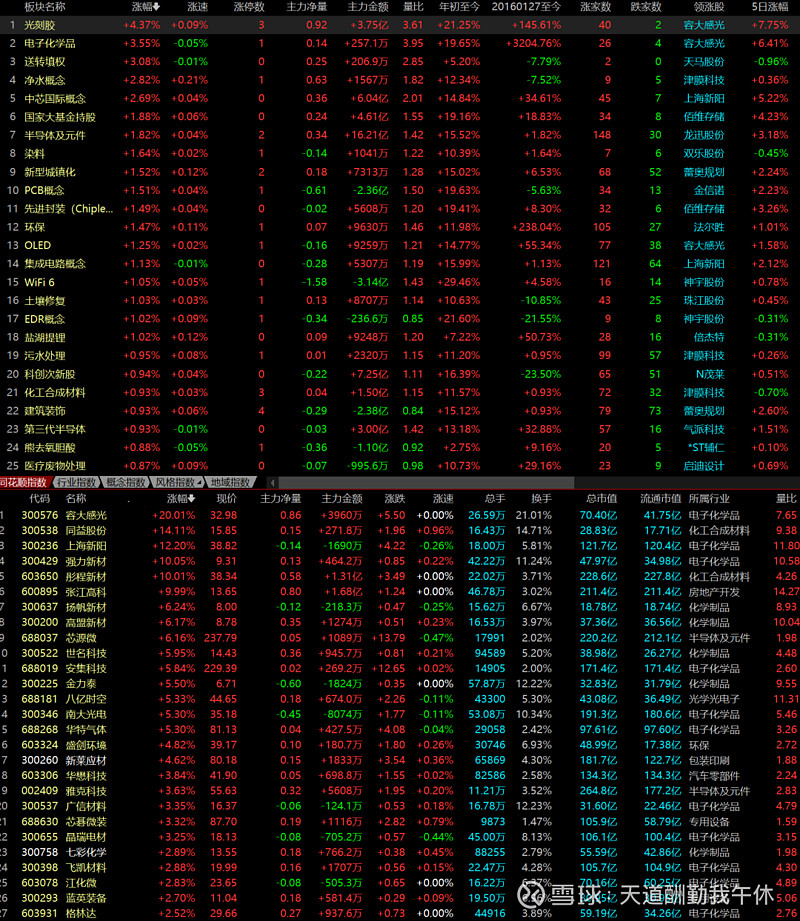
Task: Open the 行业指数 tab
Action: 75,482
